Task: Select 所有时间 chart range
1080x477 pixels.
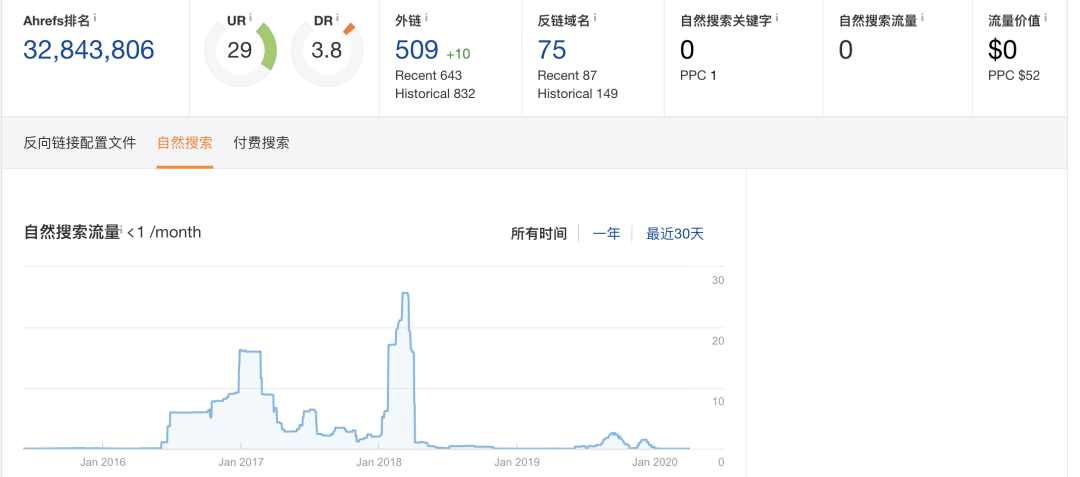Action: click(538, 233)
